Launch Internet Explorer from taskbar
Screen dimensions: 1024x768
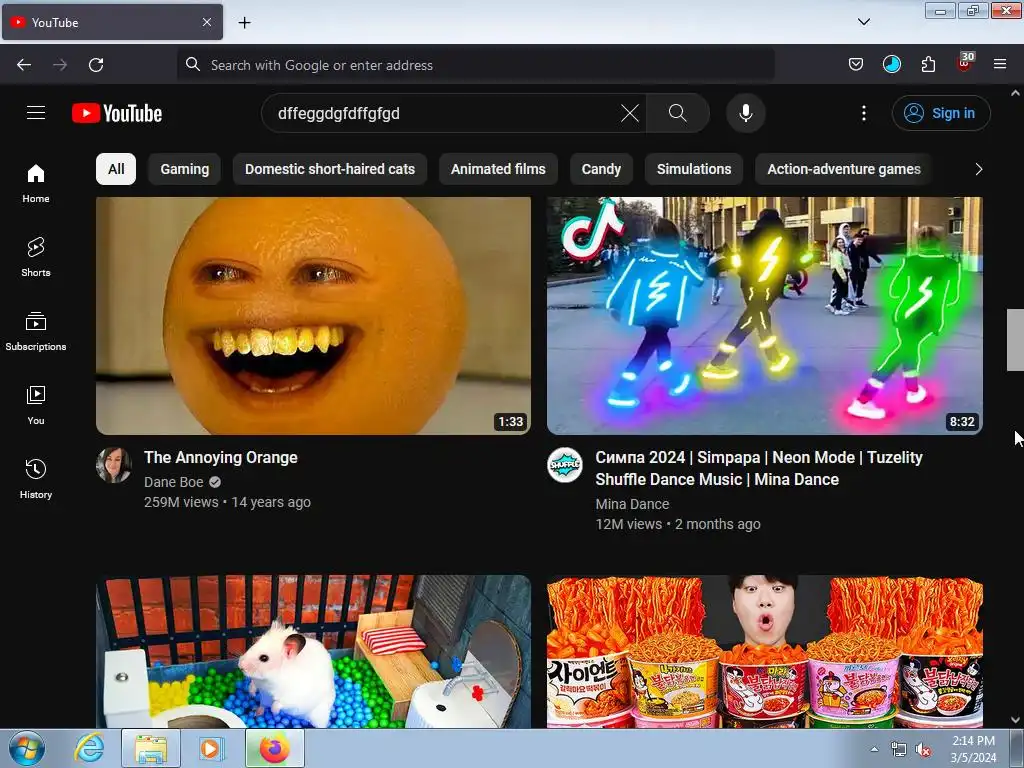89,748
